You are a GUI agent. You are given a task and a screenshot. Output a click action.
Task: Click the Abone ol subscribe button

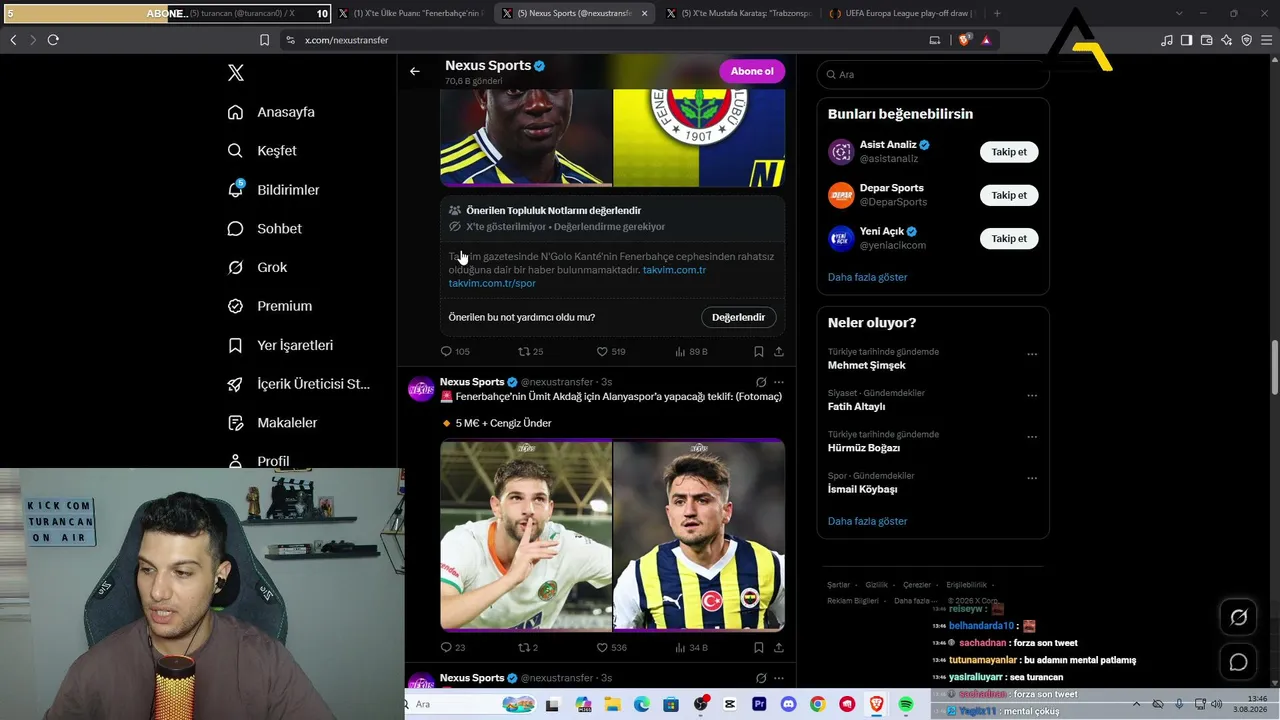(x=752, y=71)
